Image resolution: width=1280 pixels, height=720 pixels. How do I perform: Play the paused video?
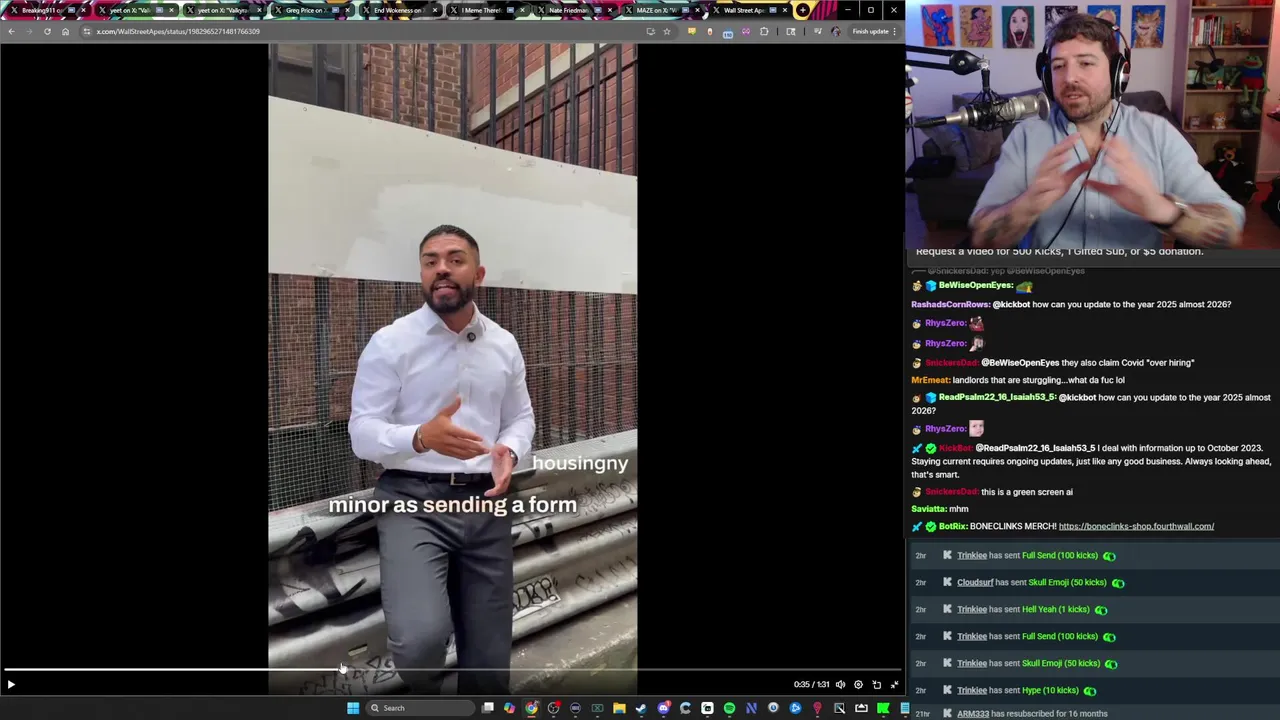tap(11, 685)
